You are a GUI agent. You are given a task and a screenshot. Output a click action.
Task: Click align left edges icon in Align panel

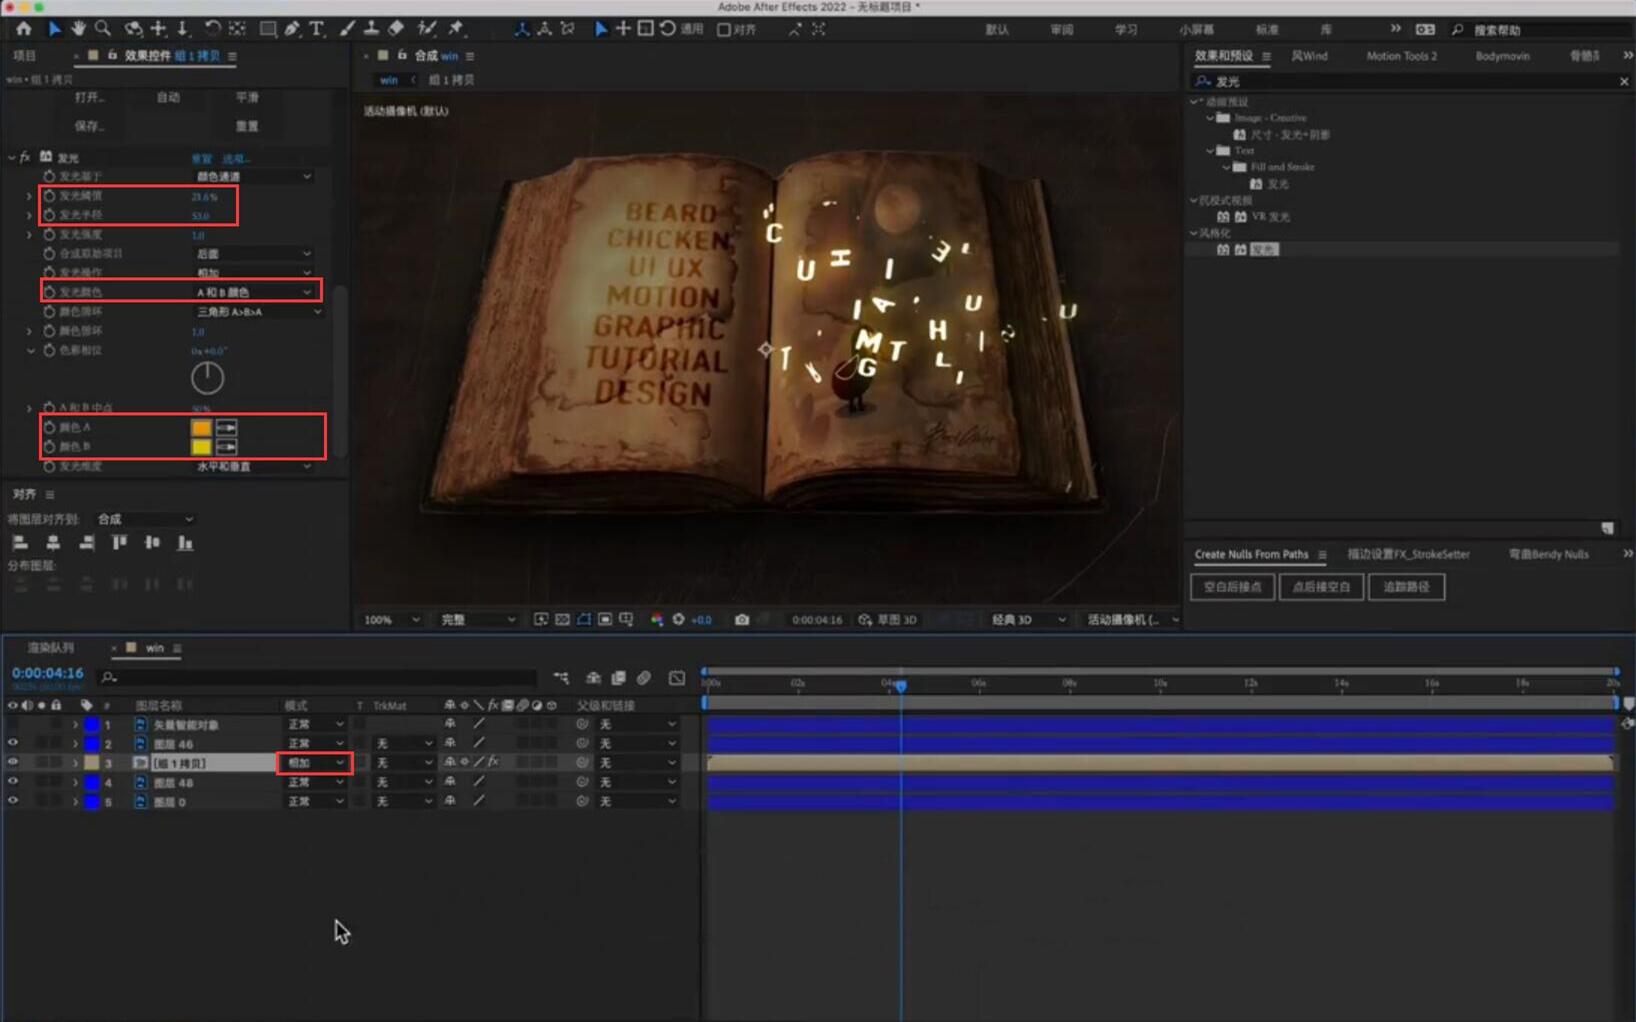point(20,543)
